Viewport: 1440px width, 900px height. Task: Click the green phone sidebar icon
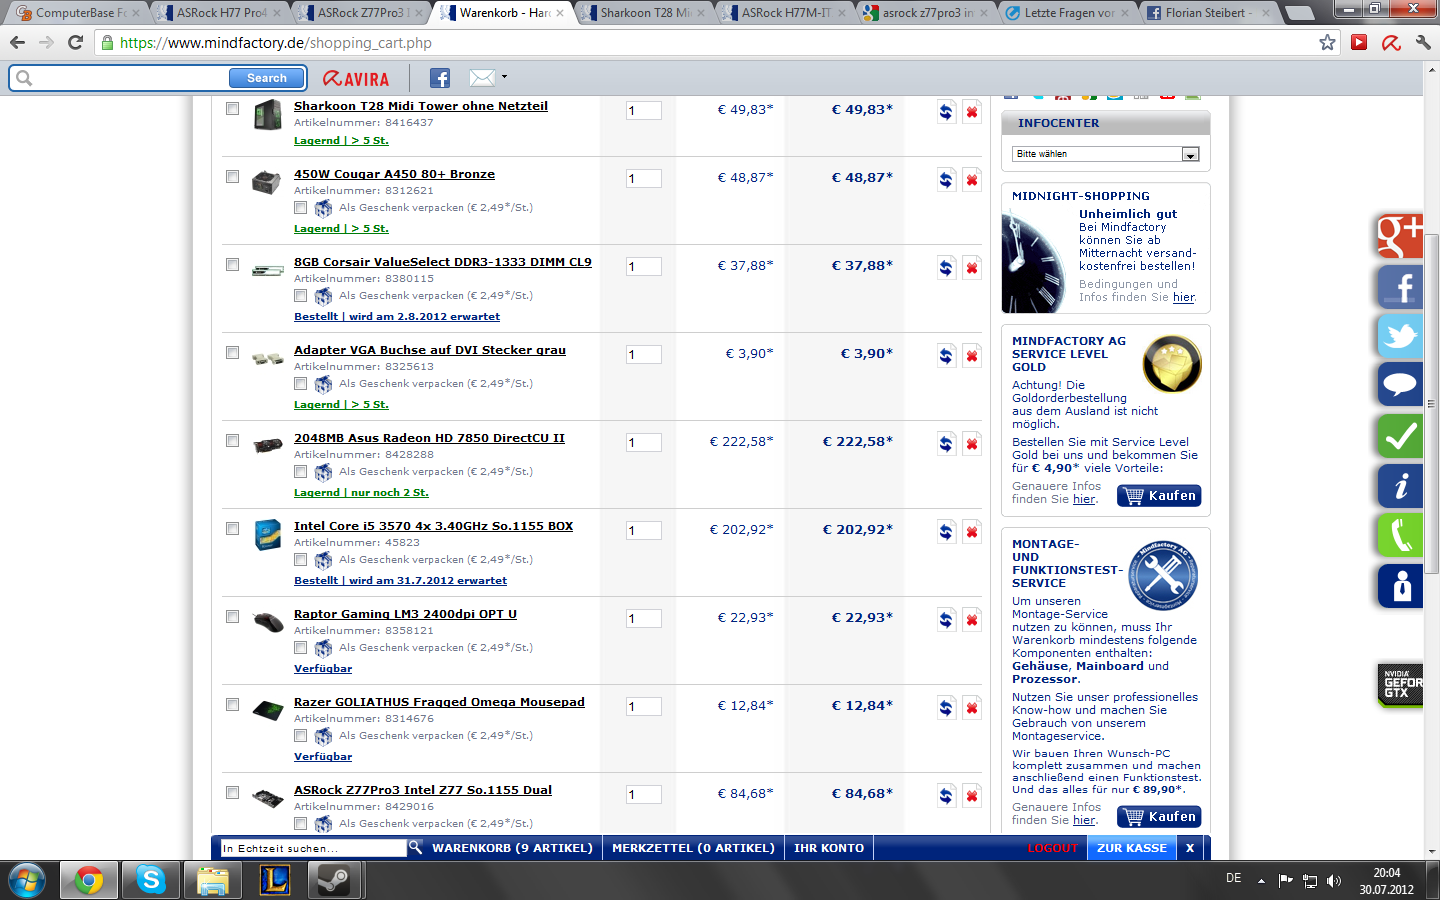click(x=1400, y=535)
